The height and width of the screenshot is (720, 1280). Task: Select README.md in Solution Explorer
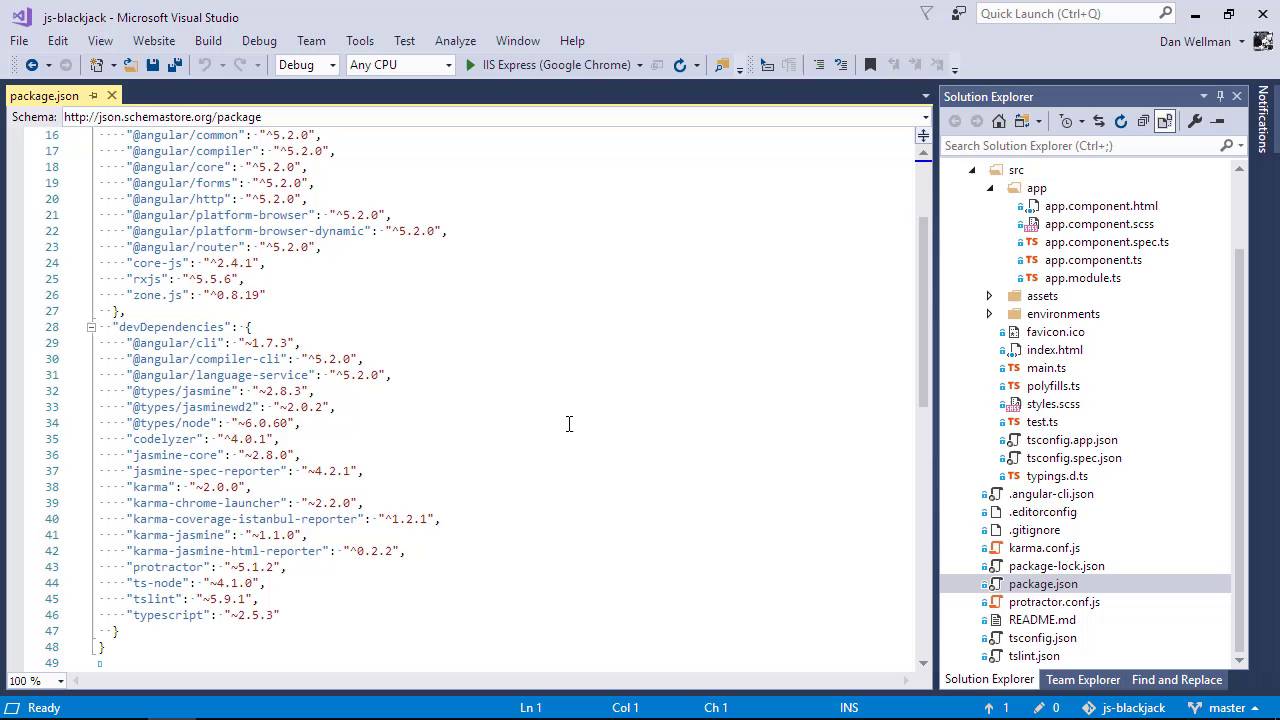click(1042, 620)
